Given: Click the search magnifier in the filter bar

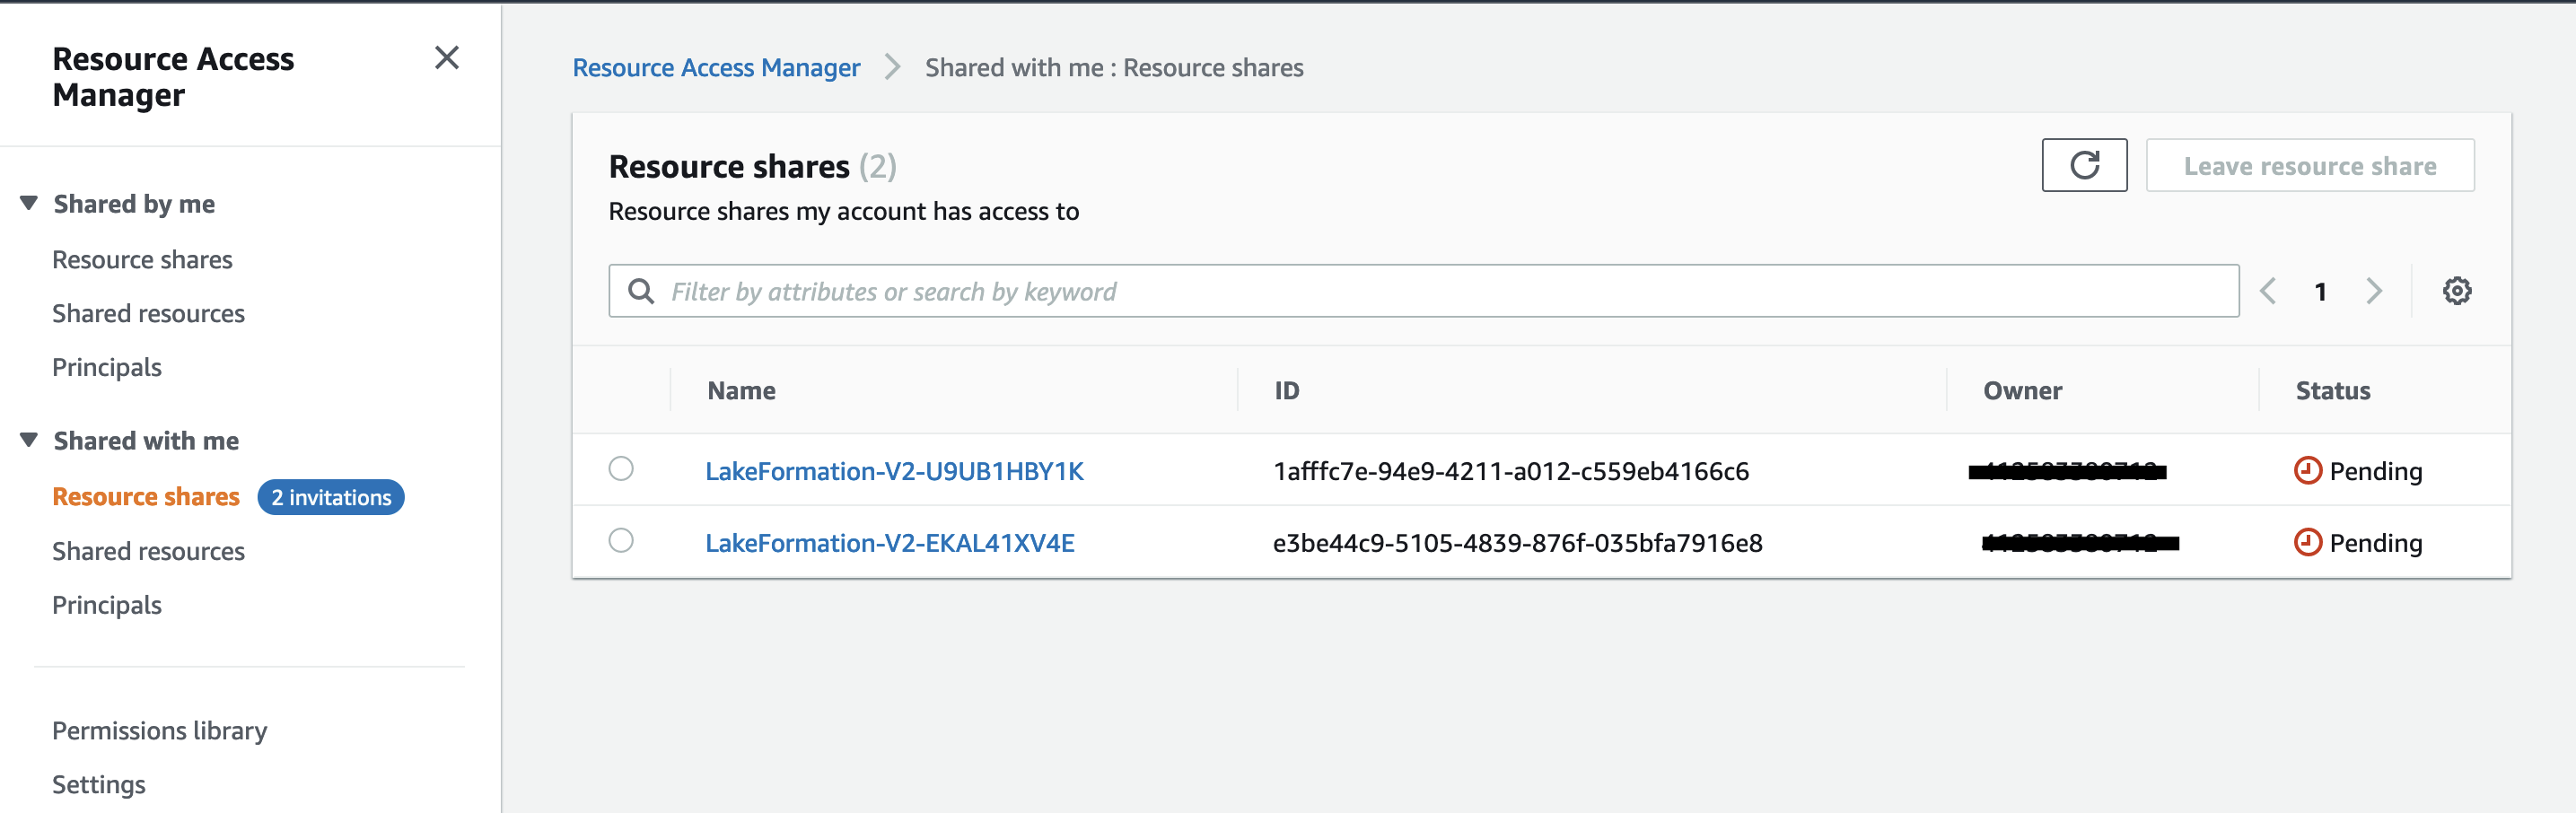Looking at the screenshot, I should click(x=640, y=291).
